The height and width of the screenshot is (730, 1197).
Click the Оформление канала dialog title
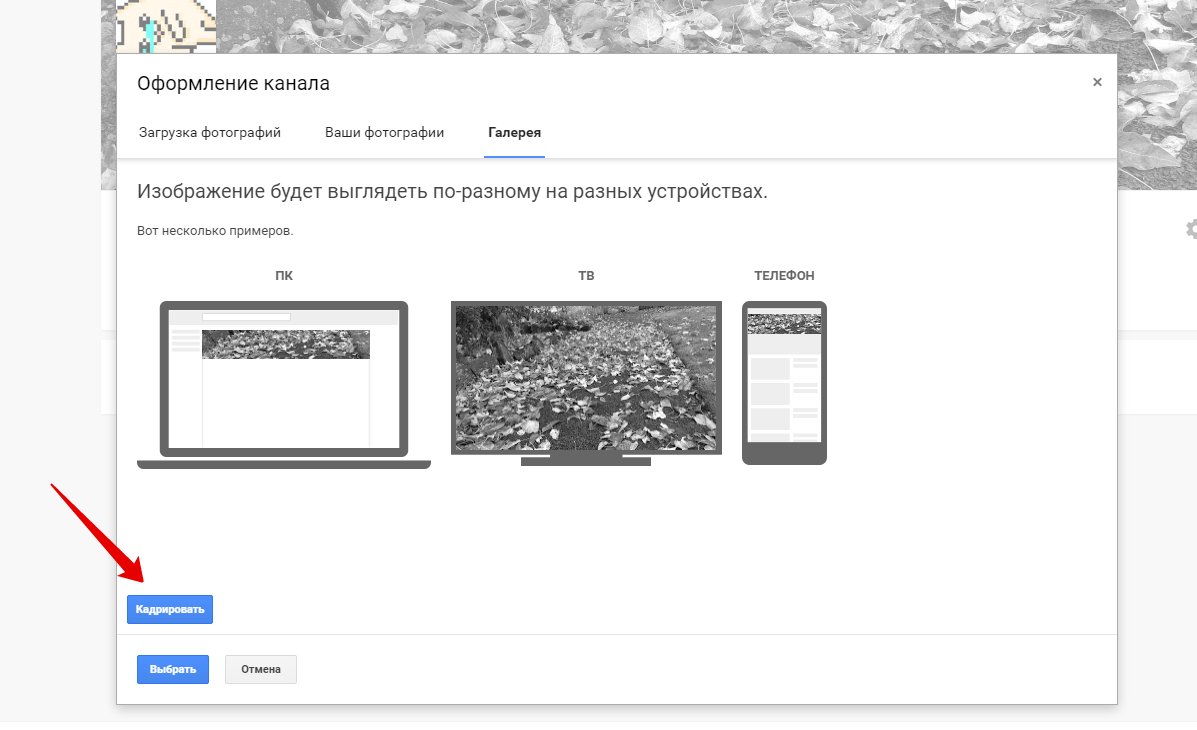[233, 84]
